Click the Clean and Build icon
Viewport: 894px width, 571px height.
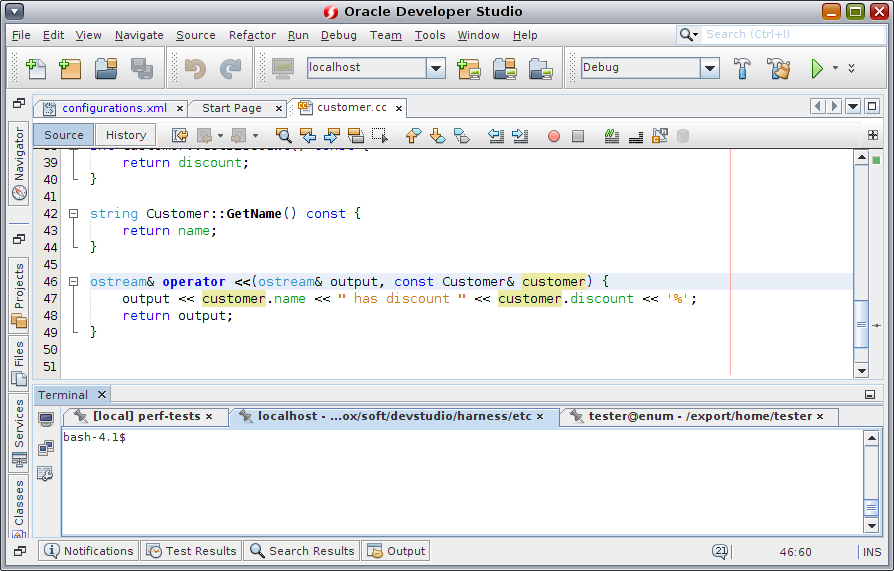pos(778,68)
